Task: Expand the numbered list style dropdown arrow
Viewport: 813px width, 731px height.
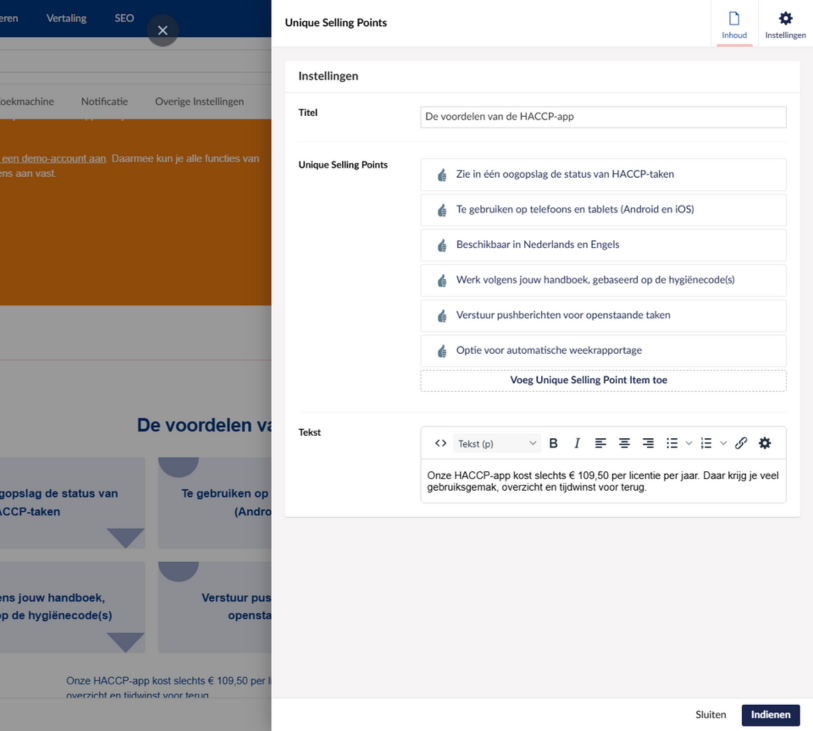Action: [723, 443]
